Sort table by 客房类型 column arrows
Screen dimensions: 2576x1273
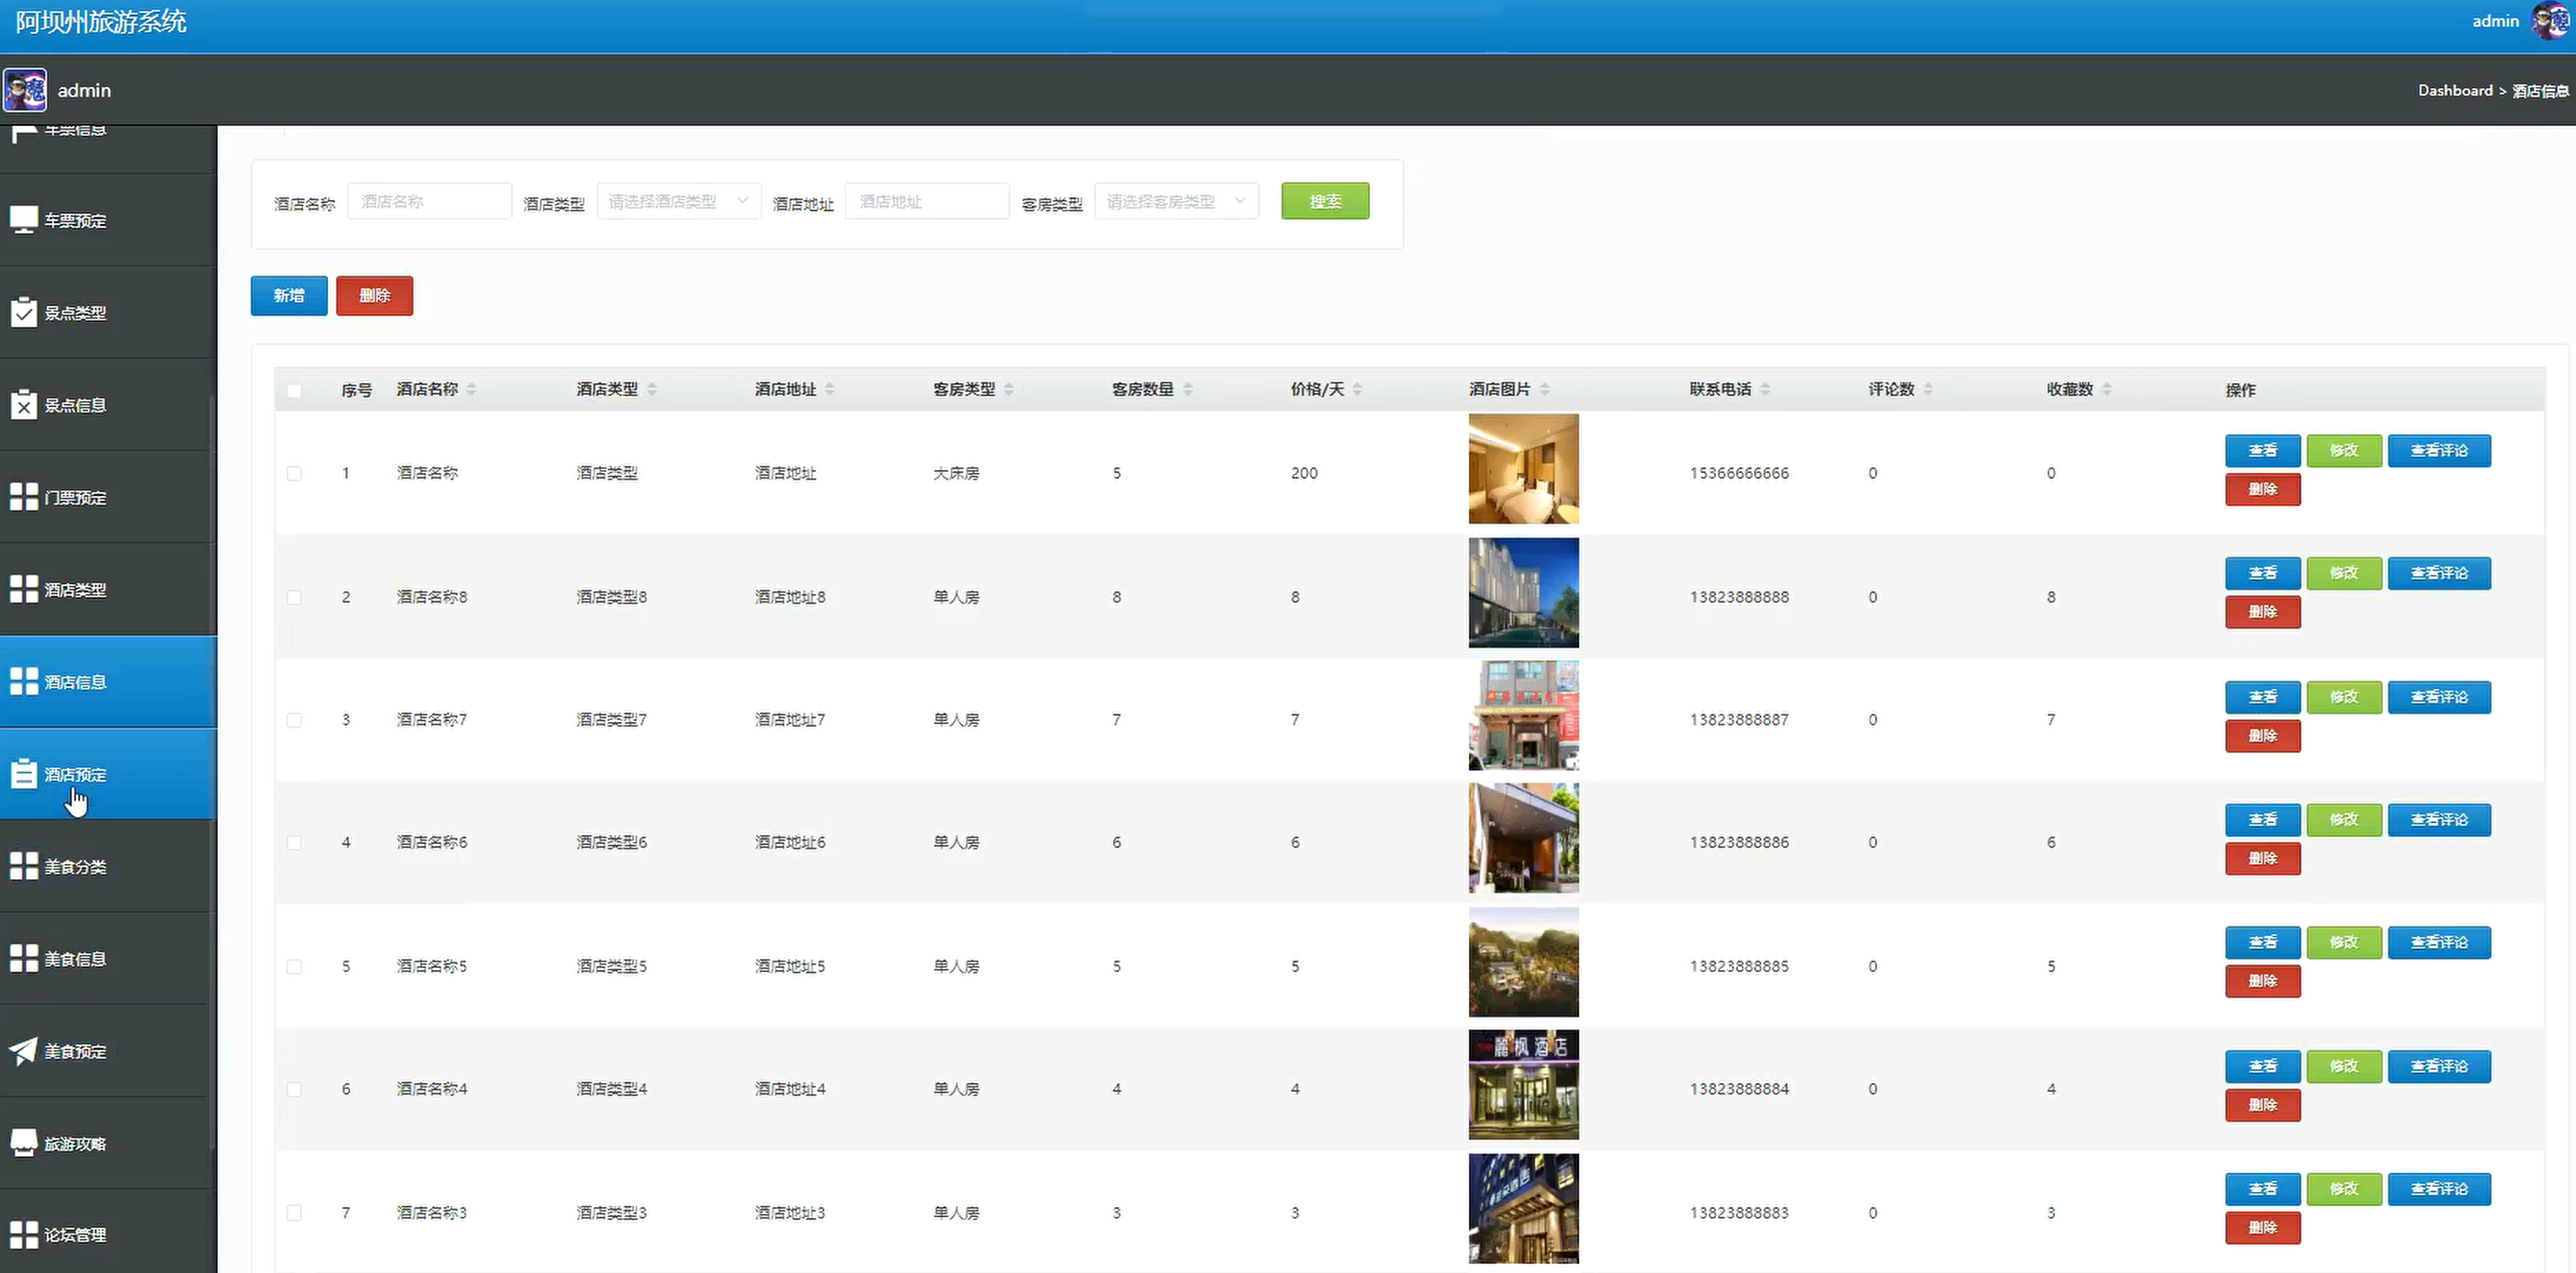point(1008,389)
